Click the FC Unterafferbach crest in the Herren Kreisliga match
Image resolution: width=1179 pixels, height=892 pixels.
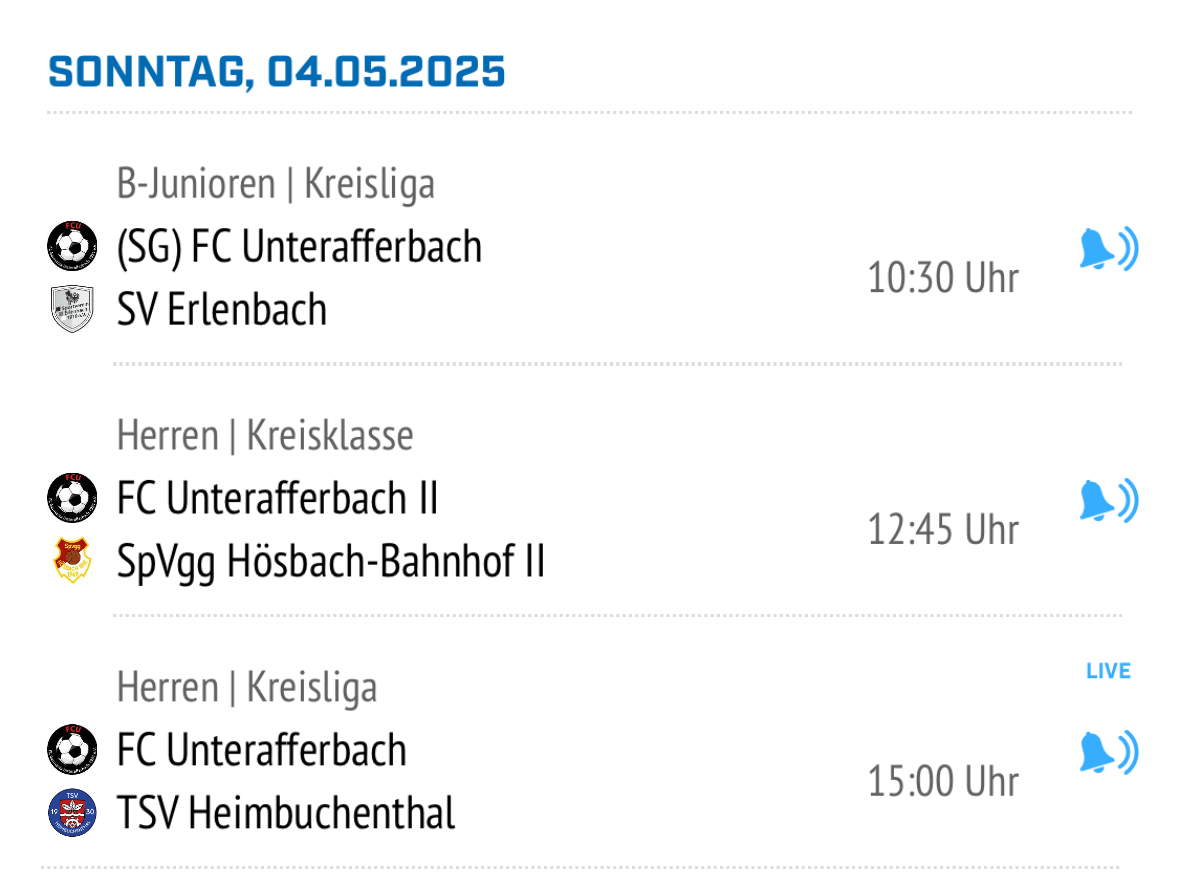click(72, 749)
